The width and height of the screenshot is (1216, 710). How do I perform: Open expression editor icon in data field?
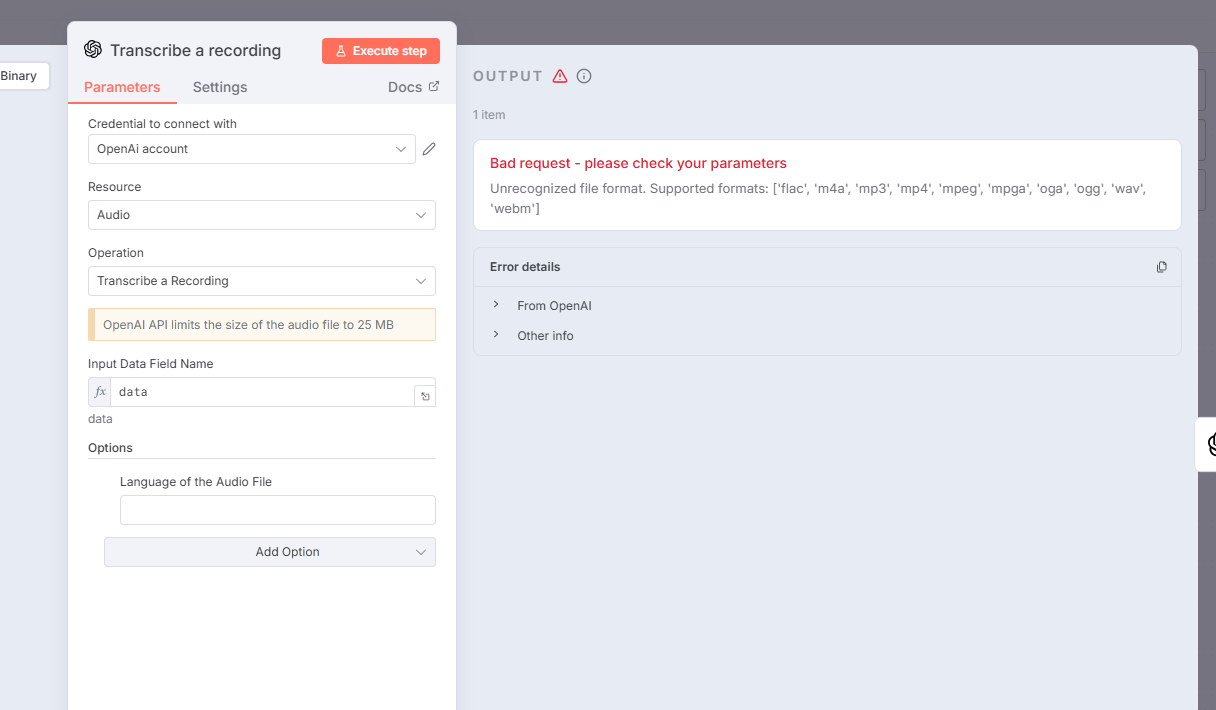click(x=425, y=397)
